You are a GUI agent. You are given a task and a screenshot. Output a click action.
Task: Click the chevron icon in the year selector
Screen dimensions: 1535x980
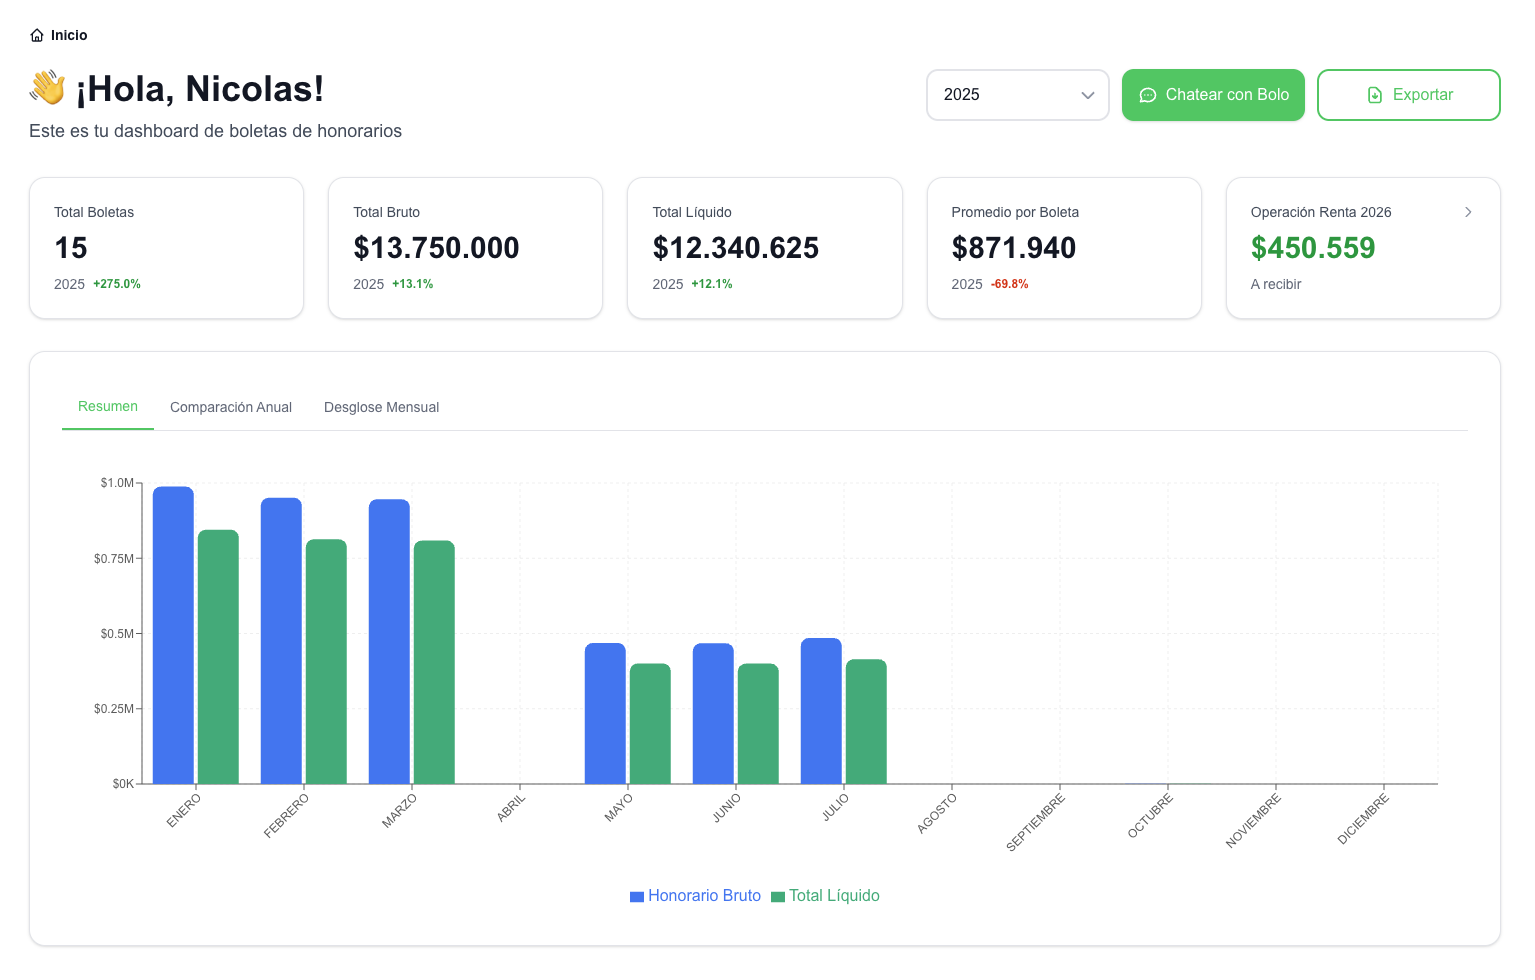point(1087,95)
